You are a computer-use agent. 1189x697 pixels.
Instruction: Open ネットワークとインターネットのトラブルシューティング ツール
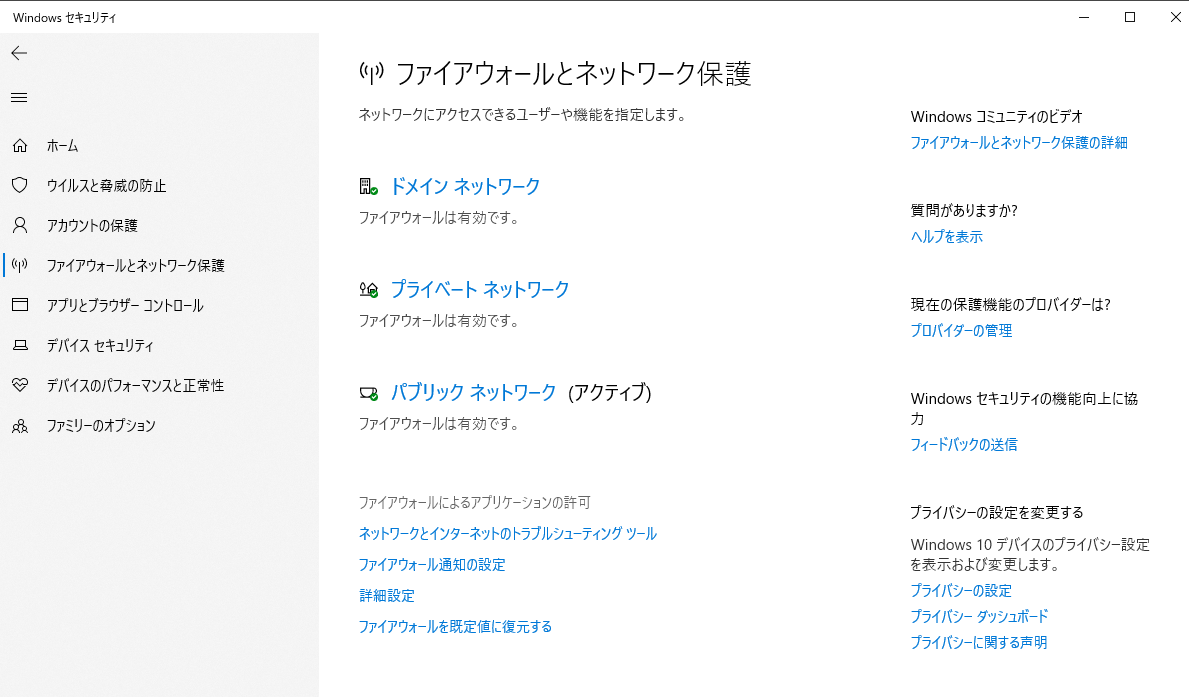click(508, 534)
